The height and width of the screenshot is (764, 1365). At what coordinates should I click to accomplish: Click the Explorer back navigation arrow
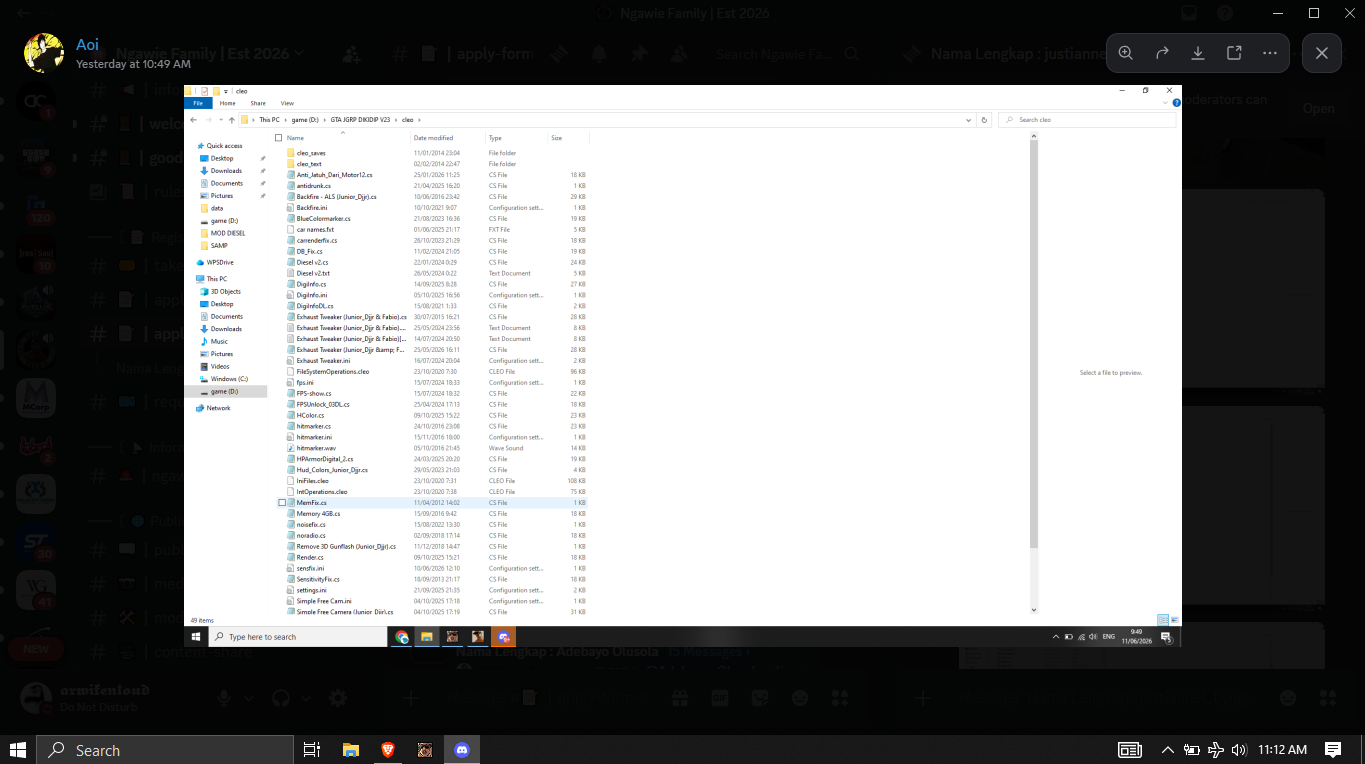[x=194, y=120]
